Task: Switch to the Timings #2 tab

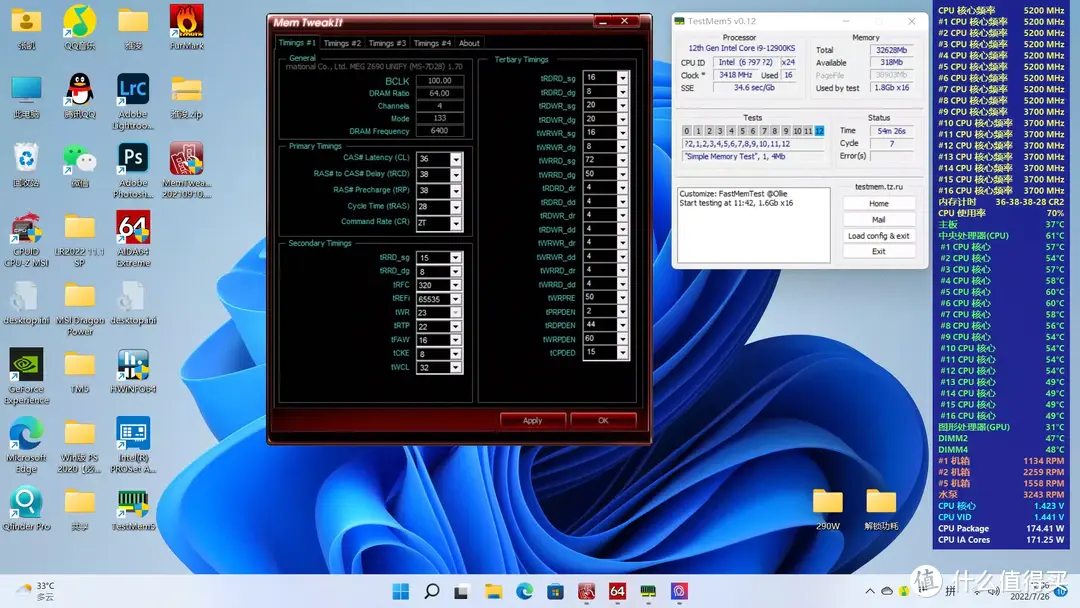Action: 342,43
